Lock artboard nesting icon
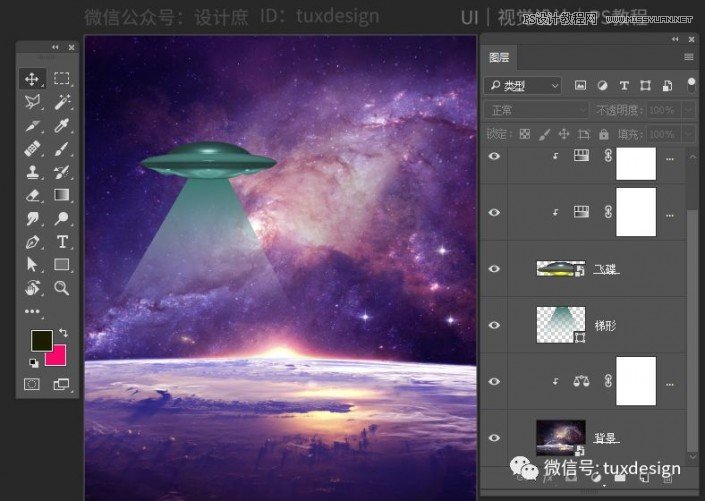Viewport: 705px width, 501px height. click(584, 134)
